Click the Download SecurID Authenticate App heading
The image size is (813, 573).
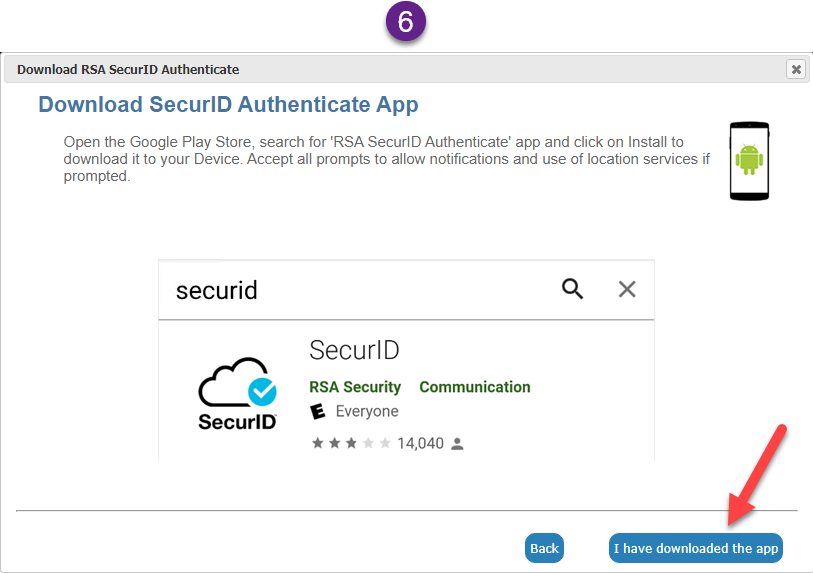coord(228,105)
